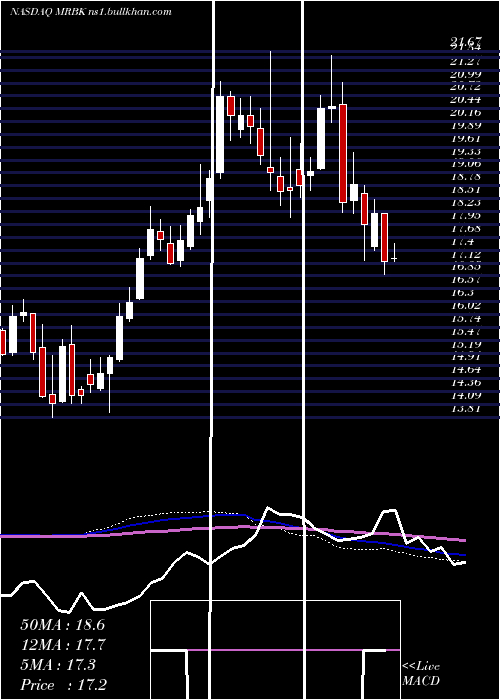This screenshot has height=700, width=500.
Task: Click the 18.51 price axis label
Action: pos(466,189)
